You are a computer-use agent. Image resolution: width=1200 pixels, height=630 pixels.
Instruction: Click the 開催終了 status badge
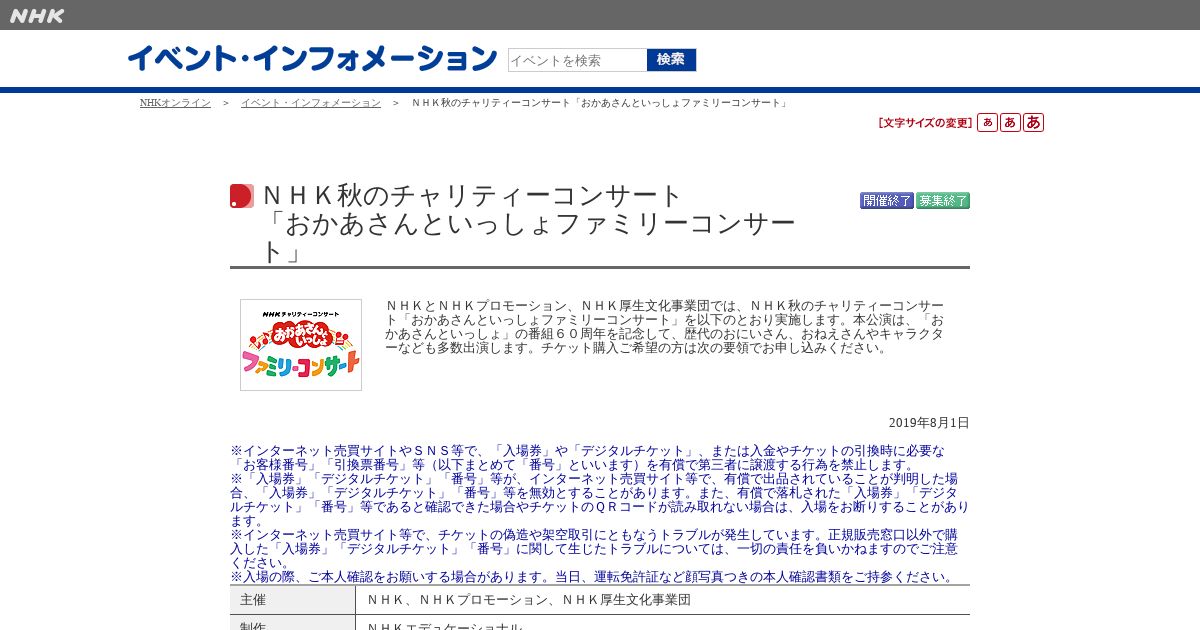tap(887, 201)
